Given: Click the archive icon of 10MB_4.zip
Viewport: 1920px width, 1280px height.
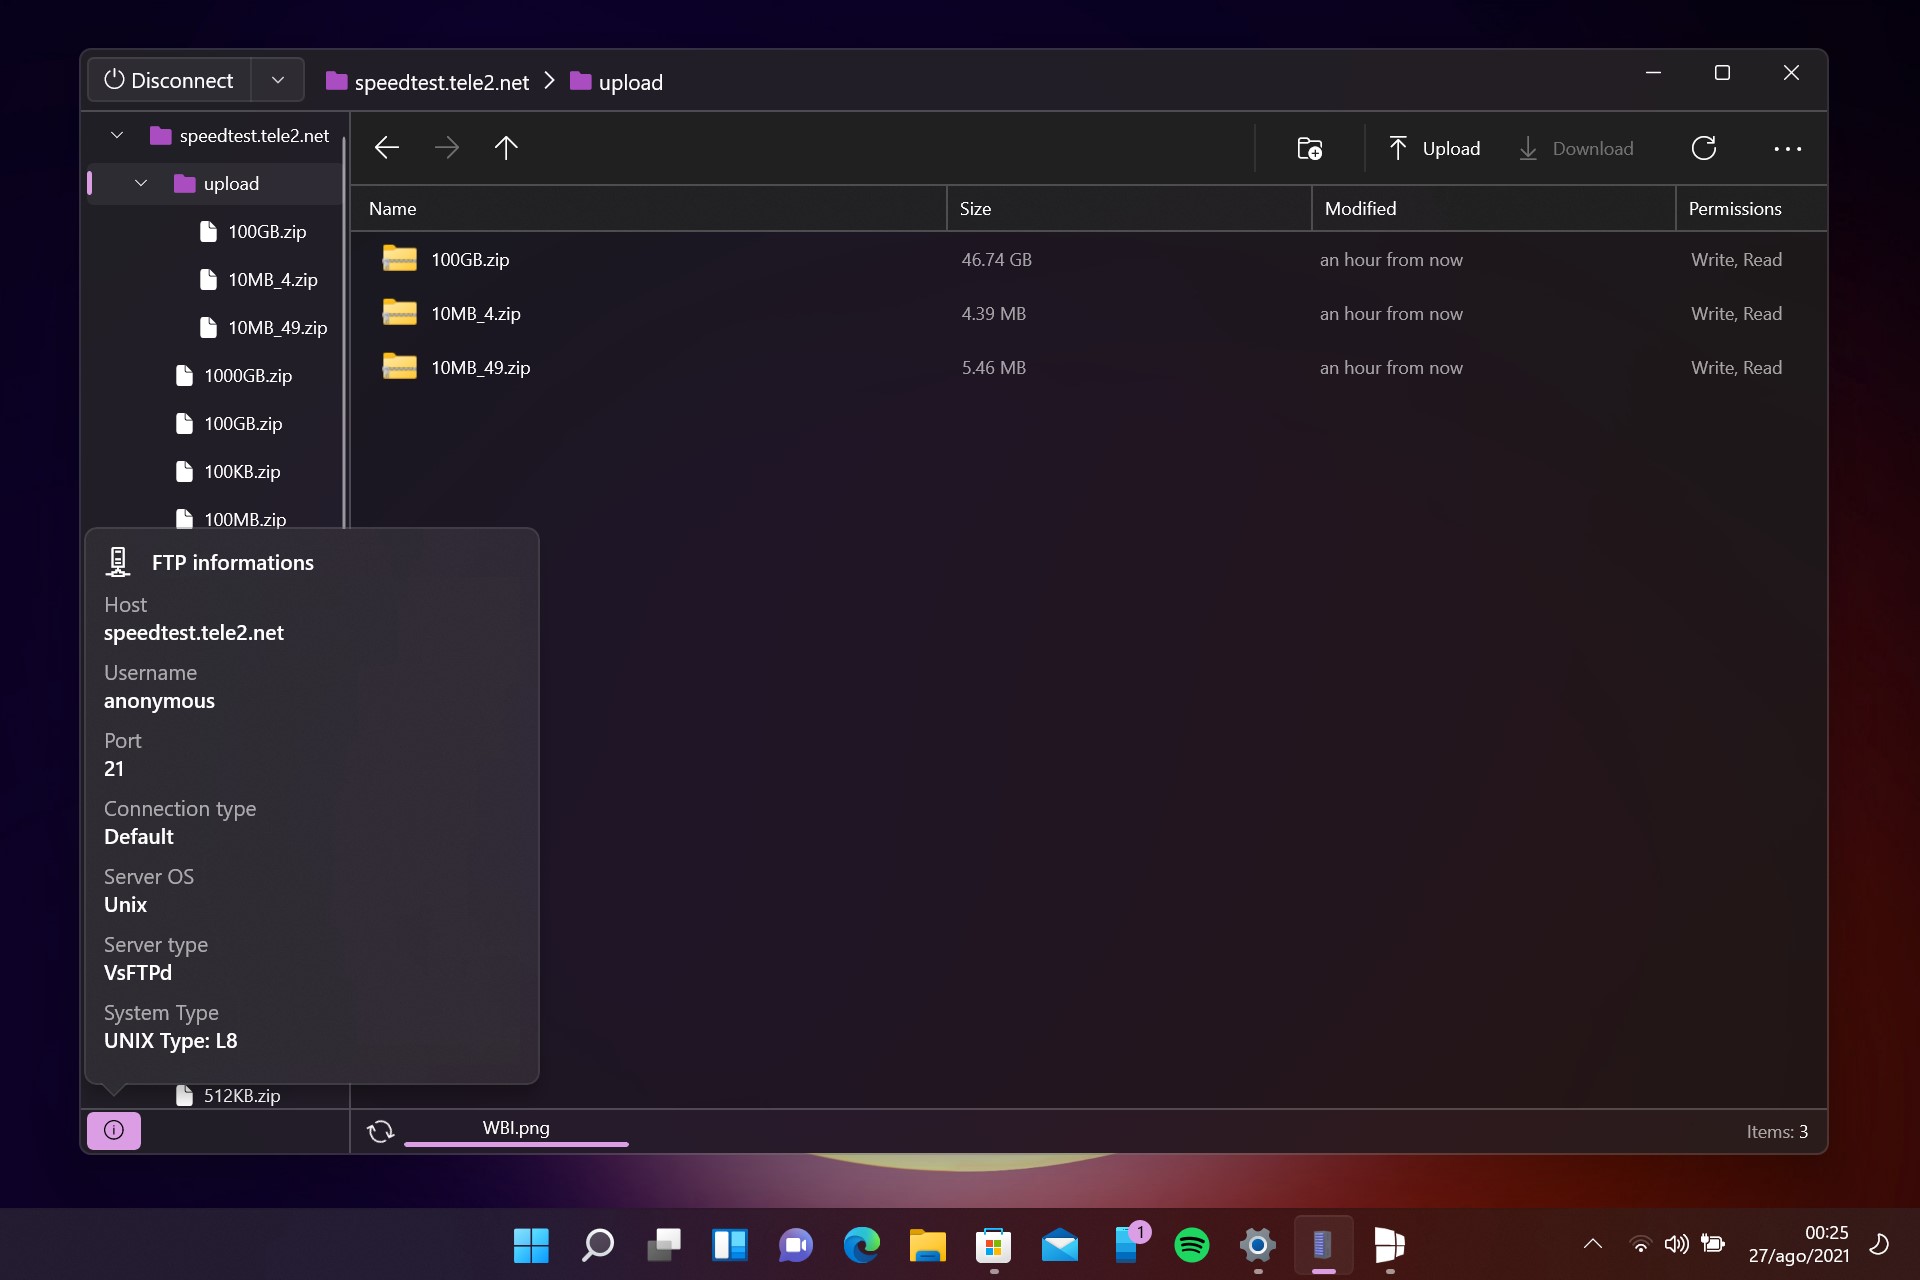Looking at the screenshot, I should coord(399,312).
